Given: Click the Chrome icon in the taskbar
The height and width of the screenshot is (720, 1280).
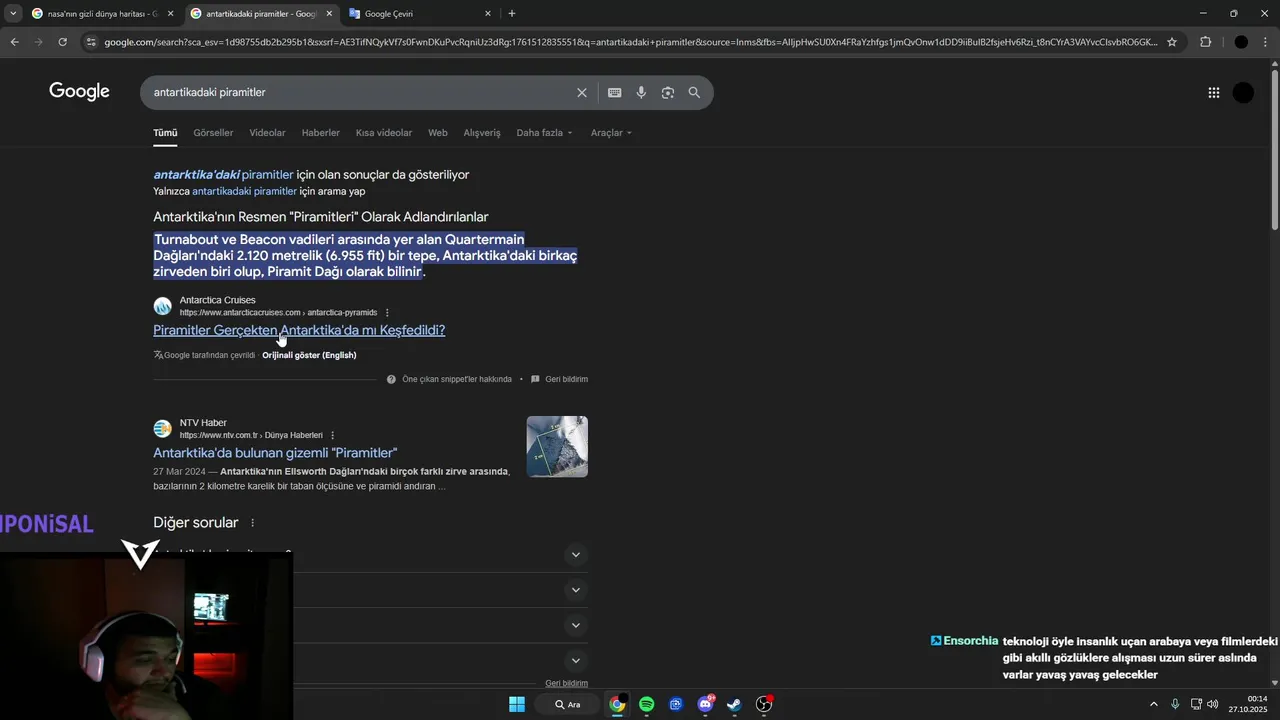Looking at the screenshot, I should pyautogui.click(x=617, y=704).
